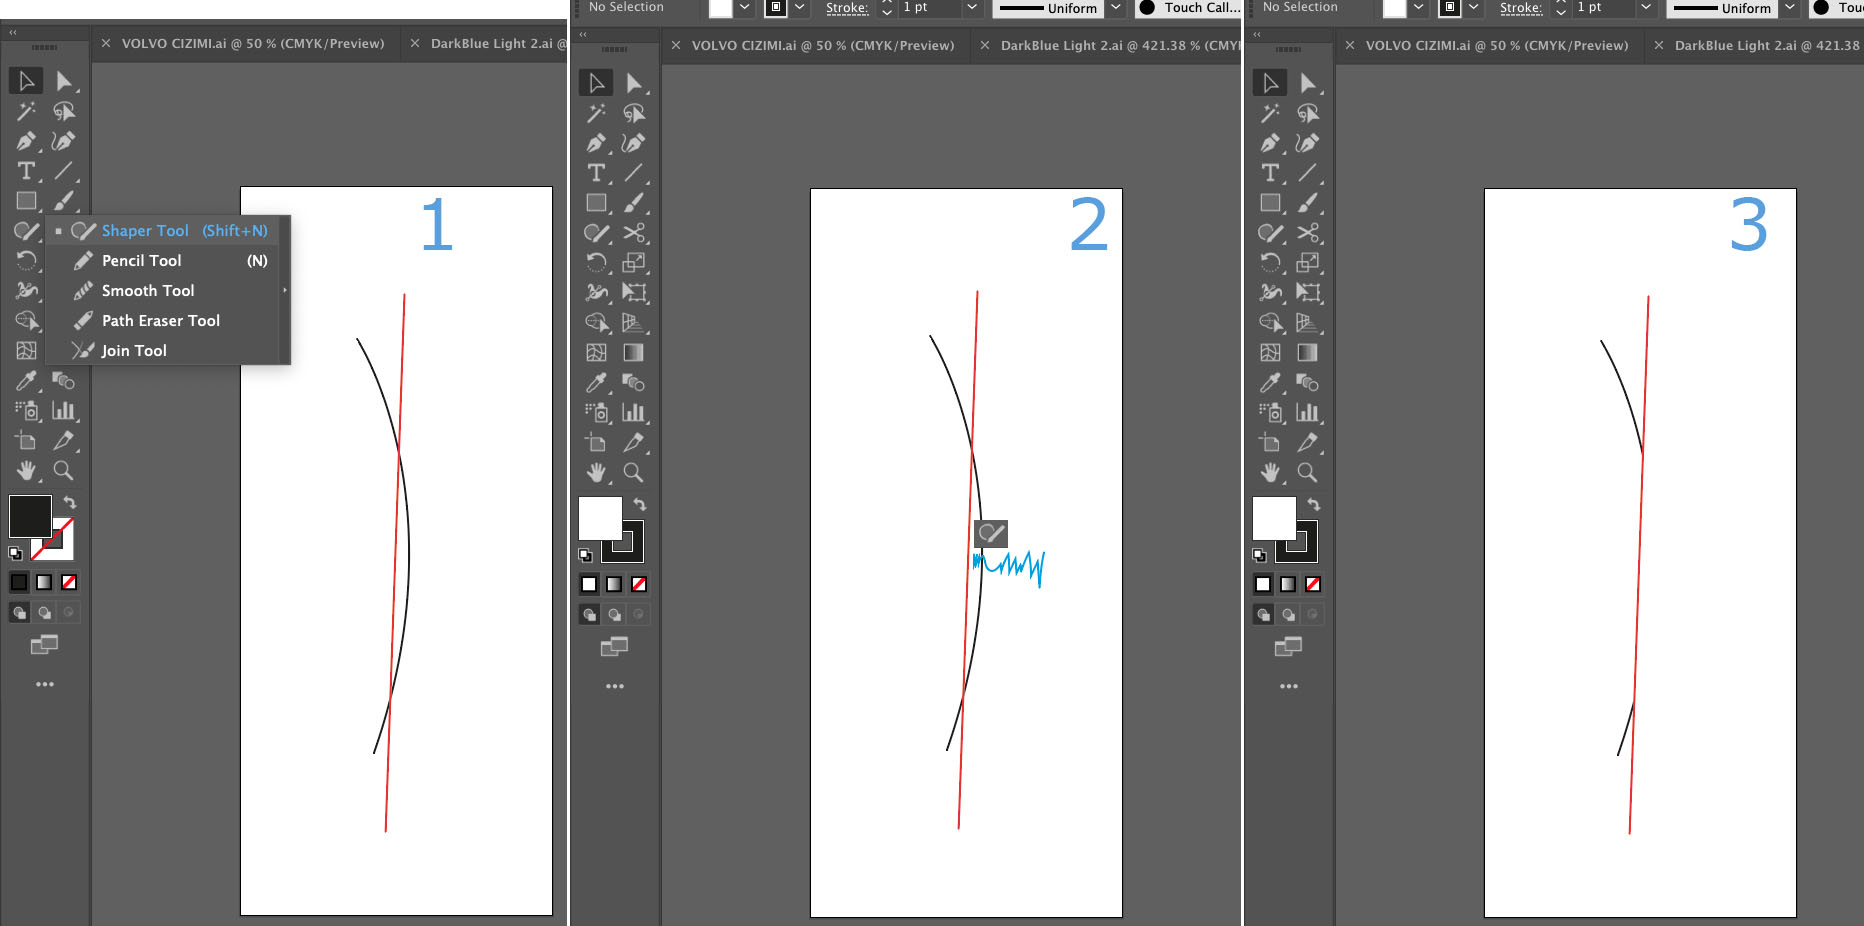Pick the Eyedropper tool
This screenshot has height=926, width=1864.
click(x=25, y=381)
